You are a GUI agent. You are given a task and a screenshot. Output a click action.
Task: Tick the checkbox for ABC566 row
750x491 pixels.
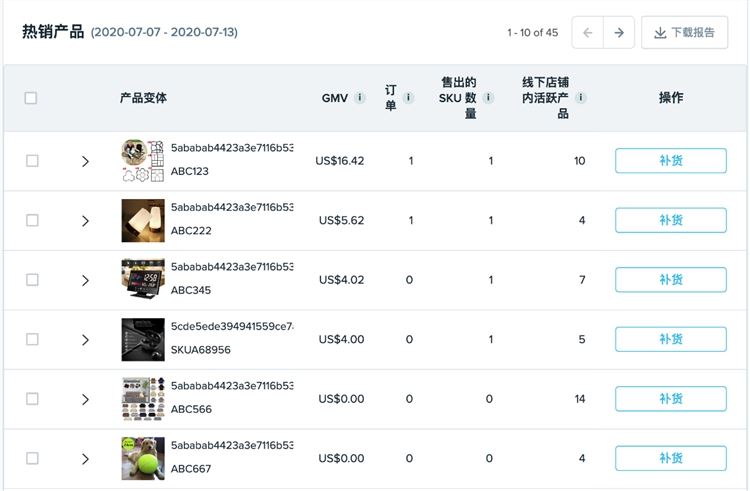(x=32, y=399)
